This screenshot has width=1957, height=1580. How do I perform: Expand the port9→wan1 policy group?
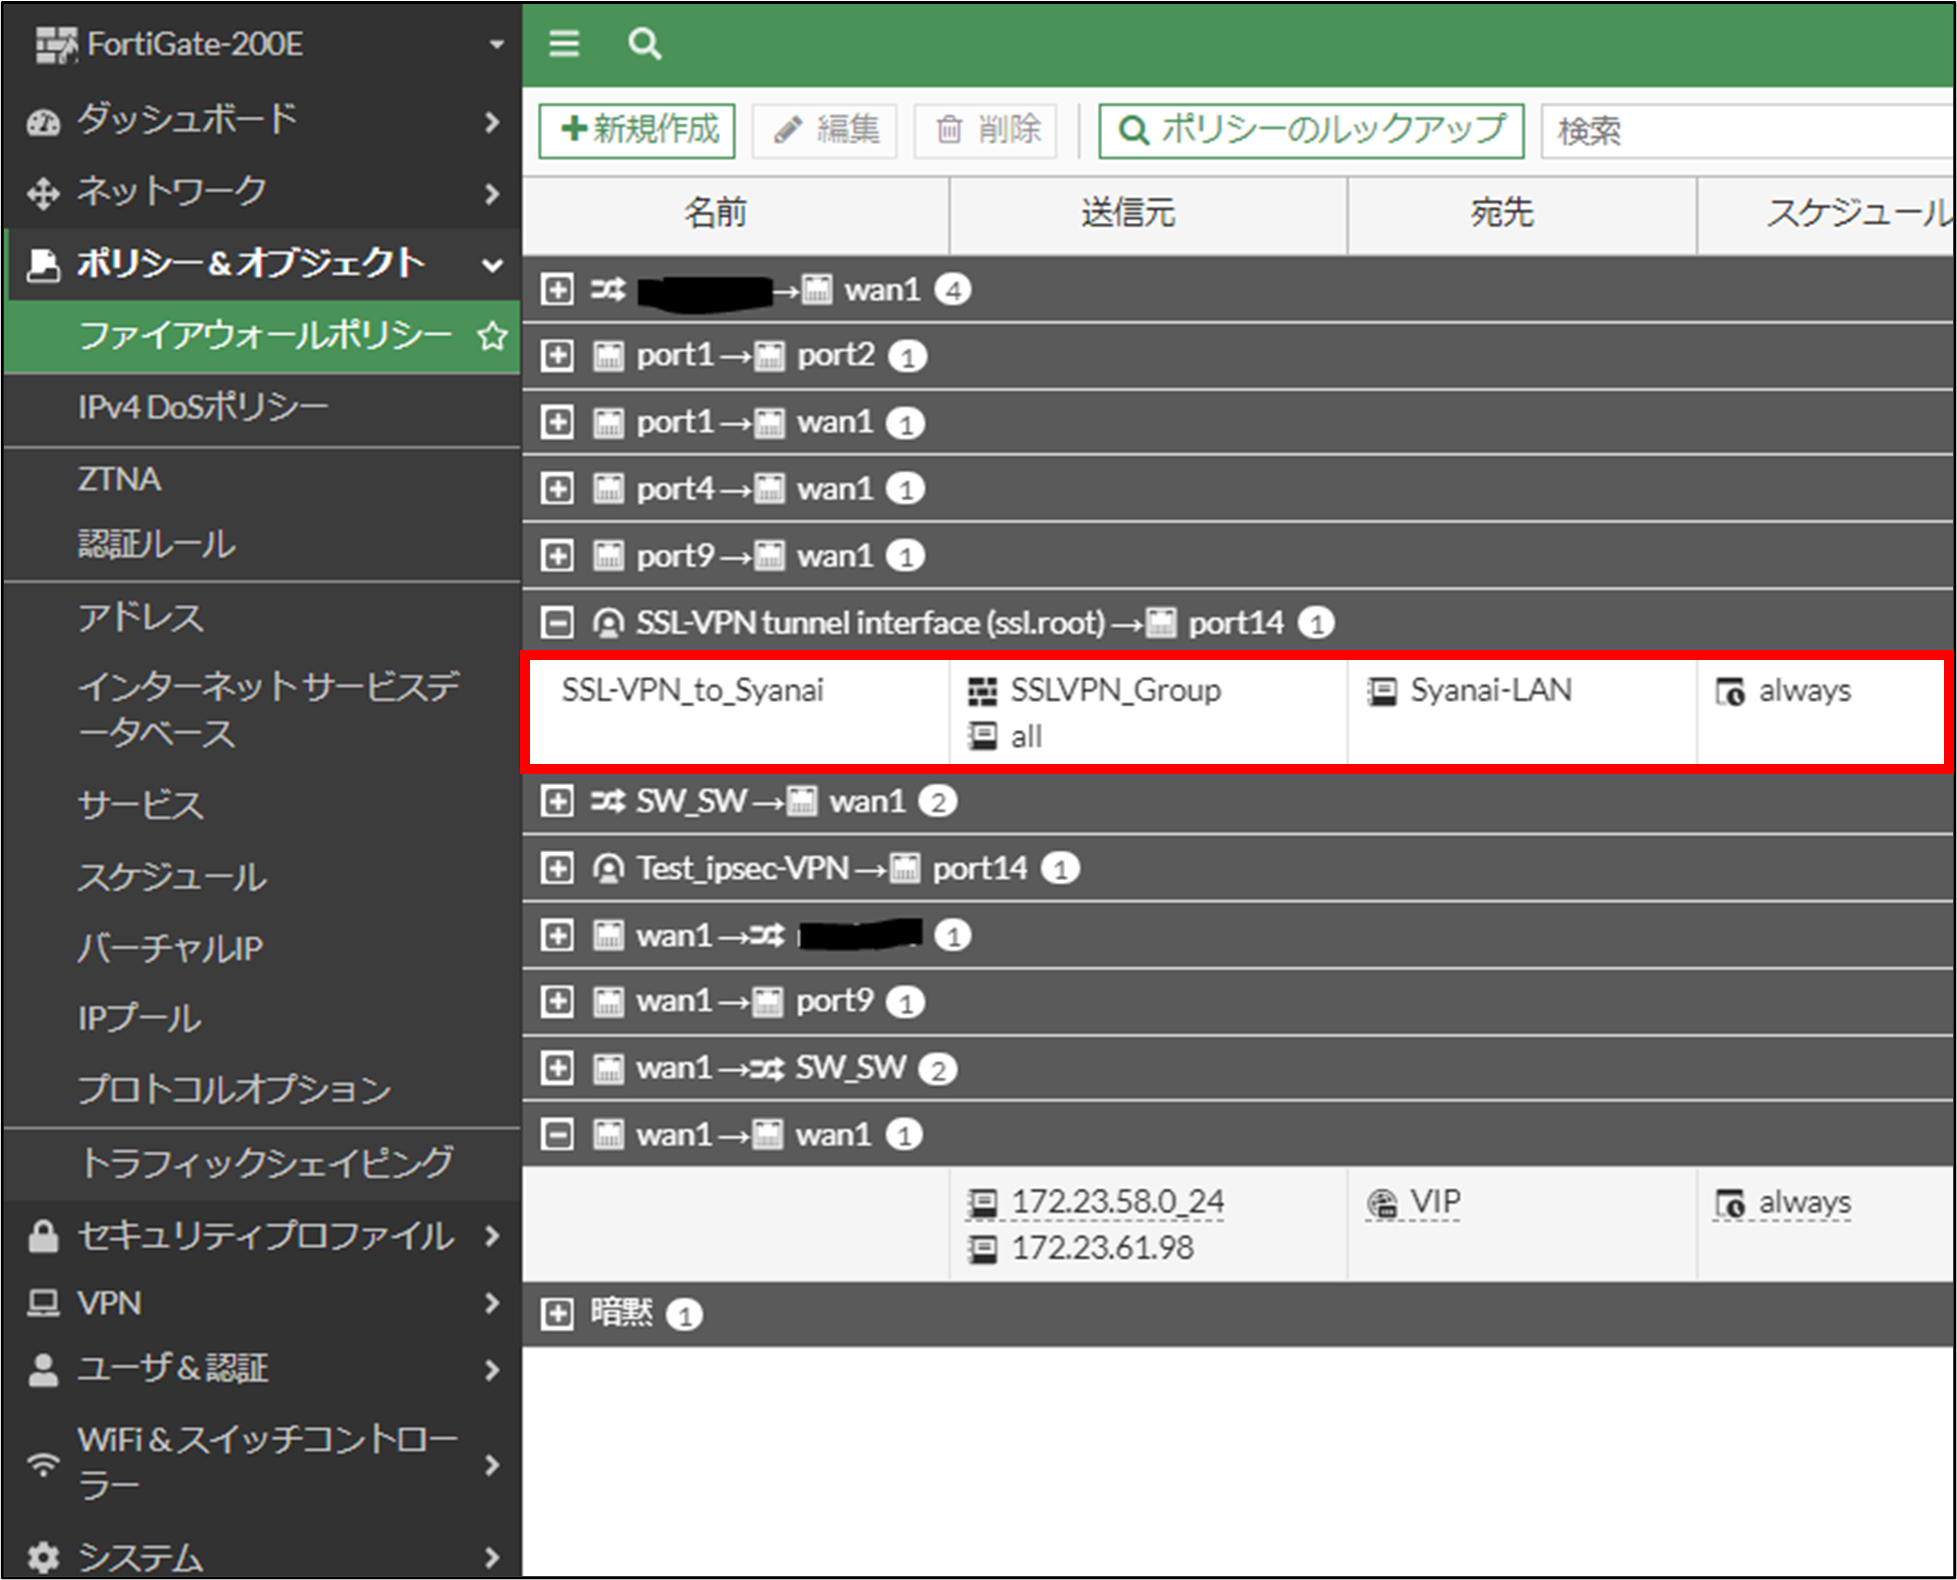pos(557,556)
